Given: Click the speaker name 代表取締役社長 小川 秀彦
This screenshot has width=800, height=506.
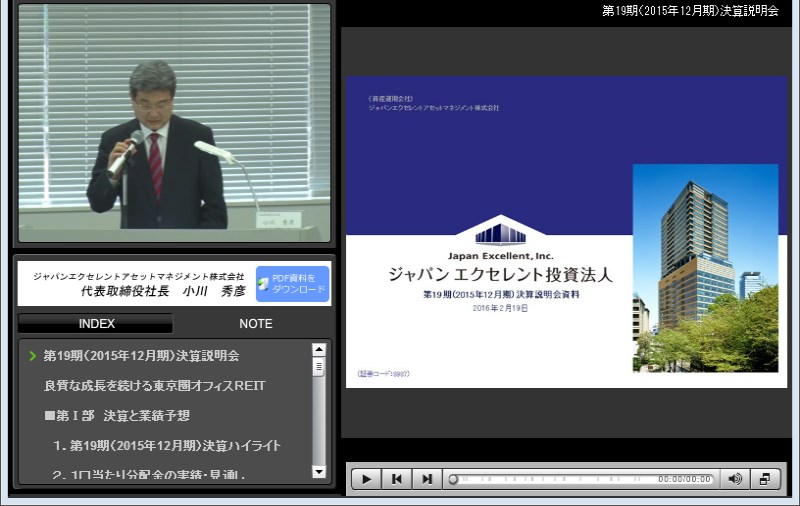Looking at the screenshot, I should pos(163,291).
